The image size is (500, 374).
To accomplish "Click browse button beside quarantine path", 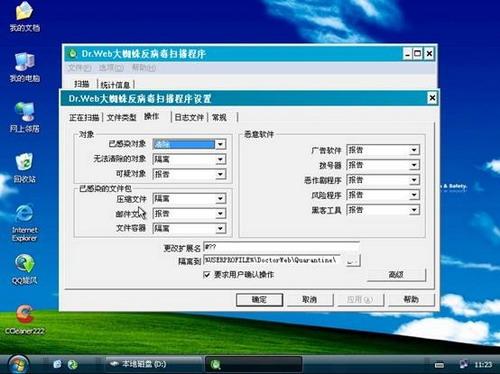I will (x=353, y=261).
